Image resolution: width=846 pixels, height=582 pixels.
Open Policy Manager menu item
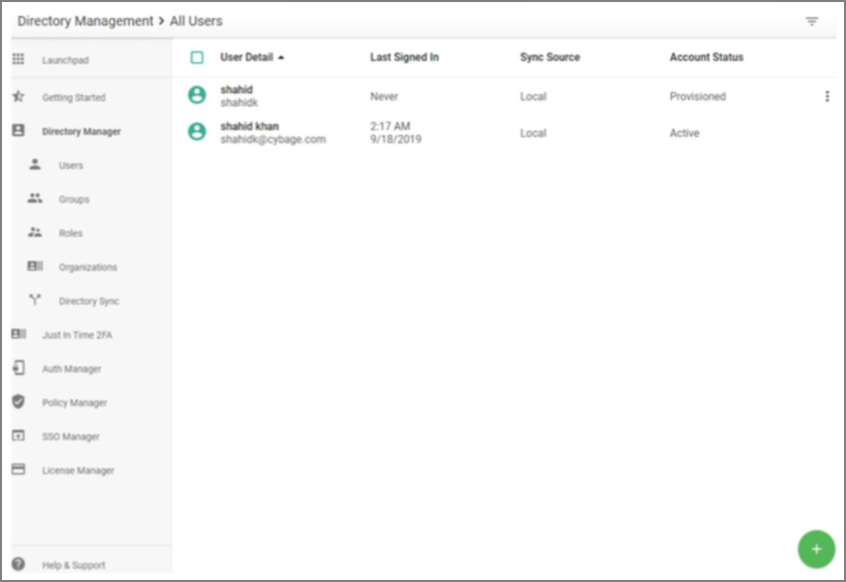[74, 403]
